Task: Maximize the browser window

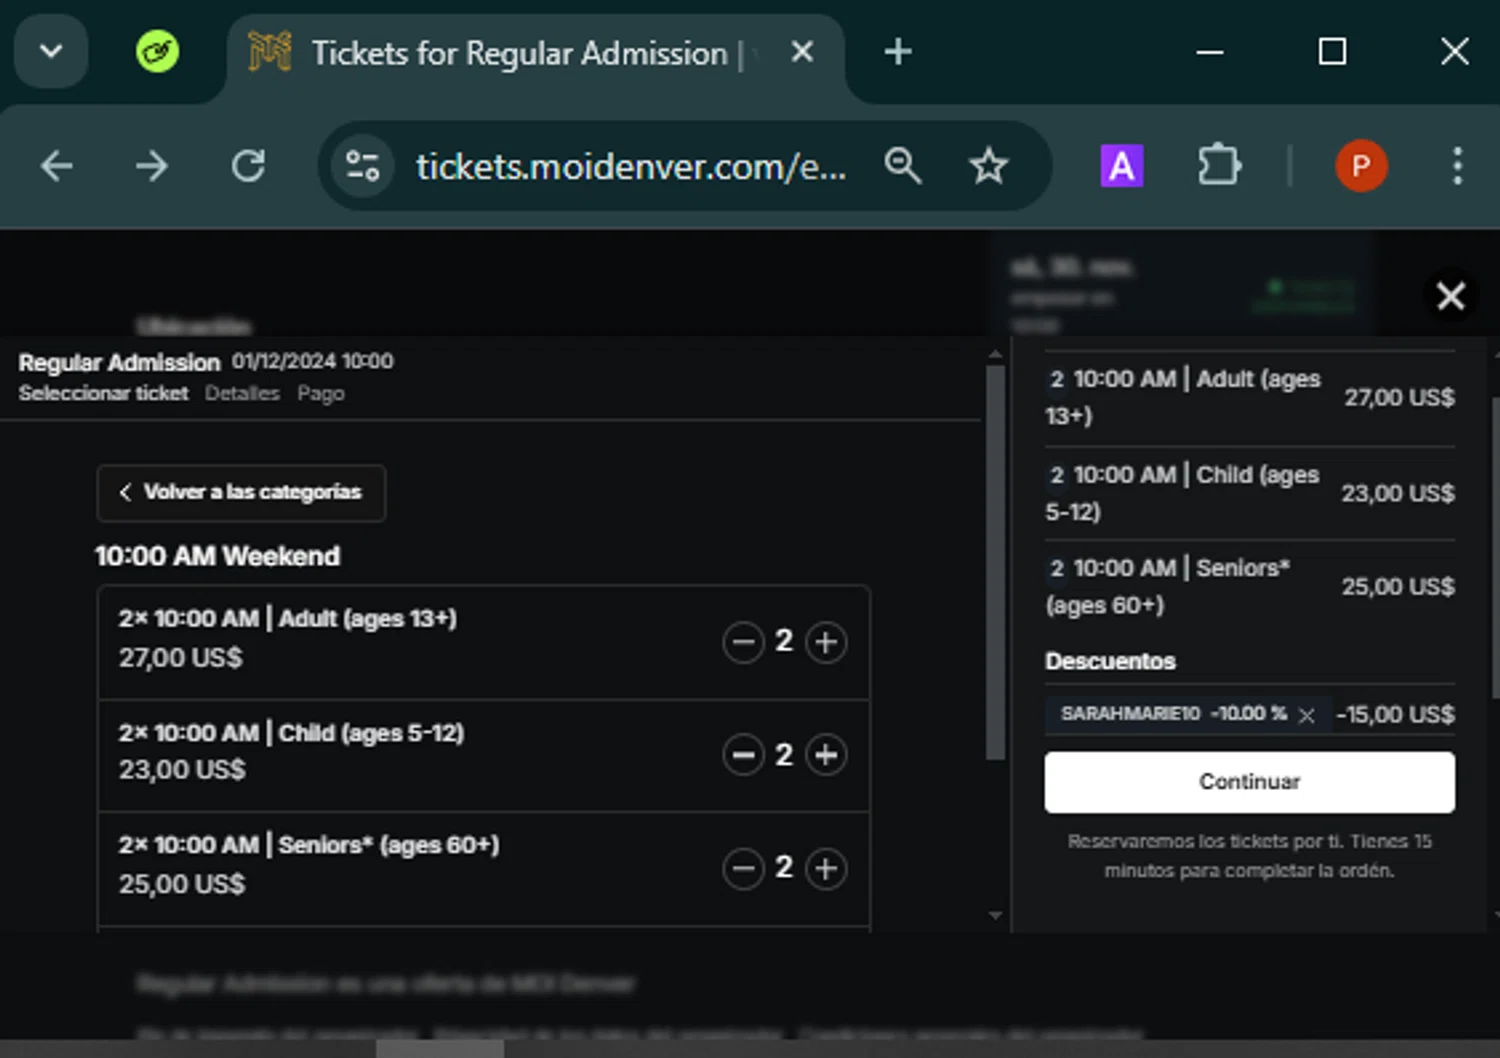Action: [1332, 52]
